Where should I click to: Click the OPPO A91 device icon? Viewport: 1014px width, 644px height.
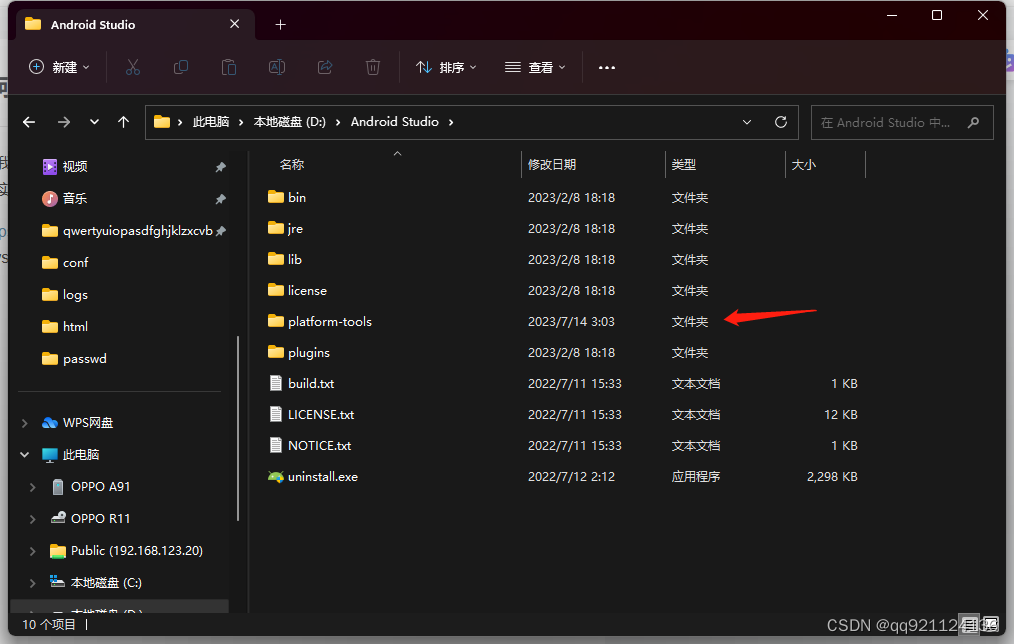click(x=58, y=487)
